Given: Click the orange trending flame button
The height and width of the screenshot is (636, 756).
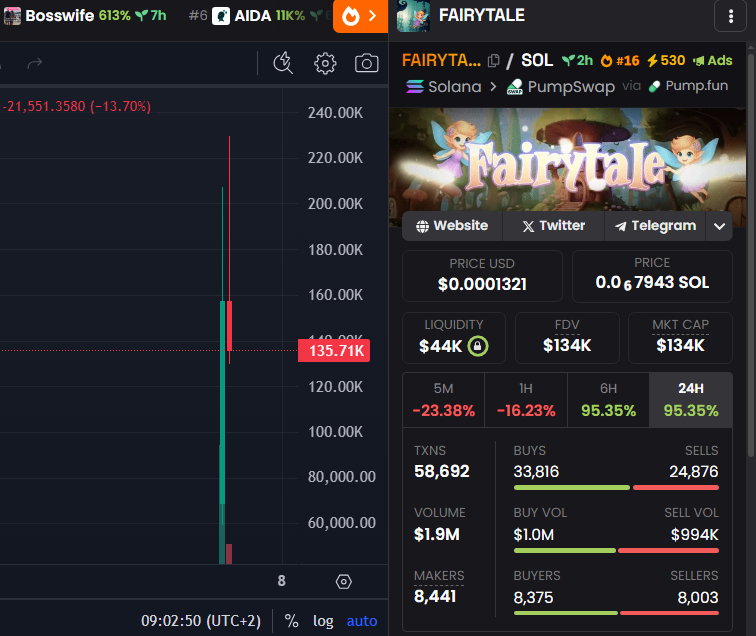Looking at the screenshot, I should pyautogui.click(x=360, y=16).
